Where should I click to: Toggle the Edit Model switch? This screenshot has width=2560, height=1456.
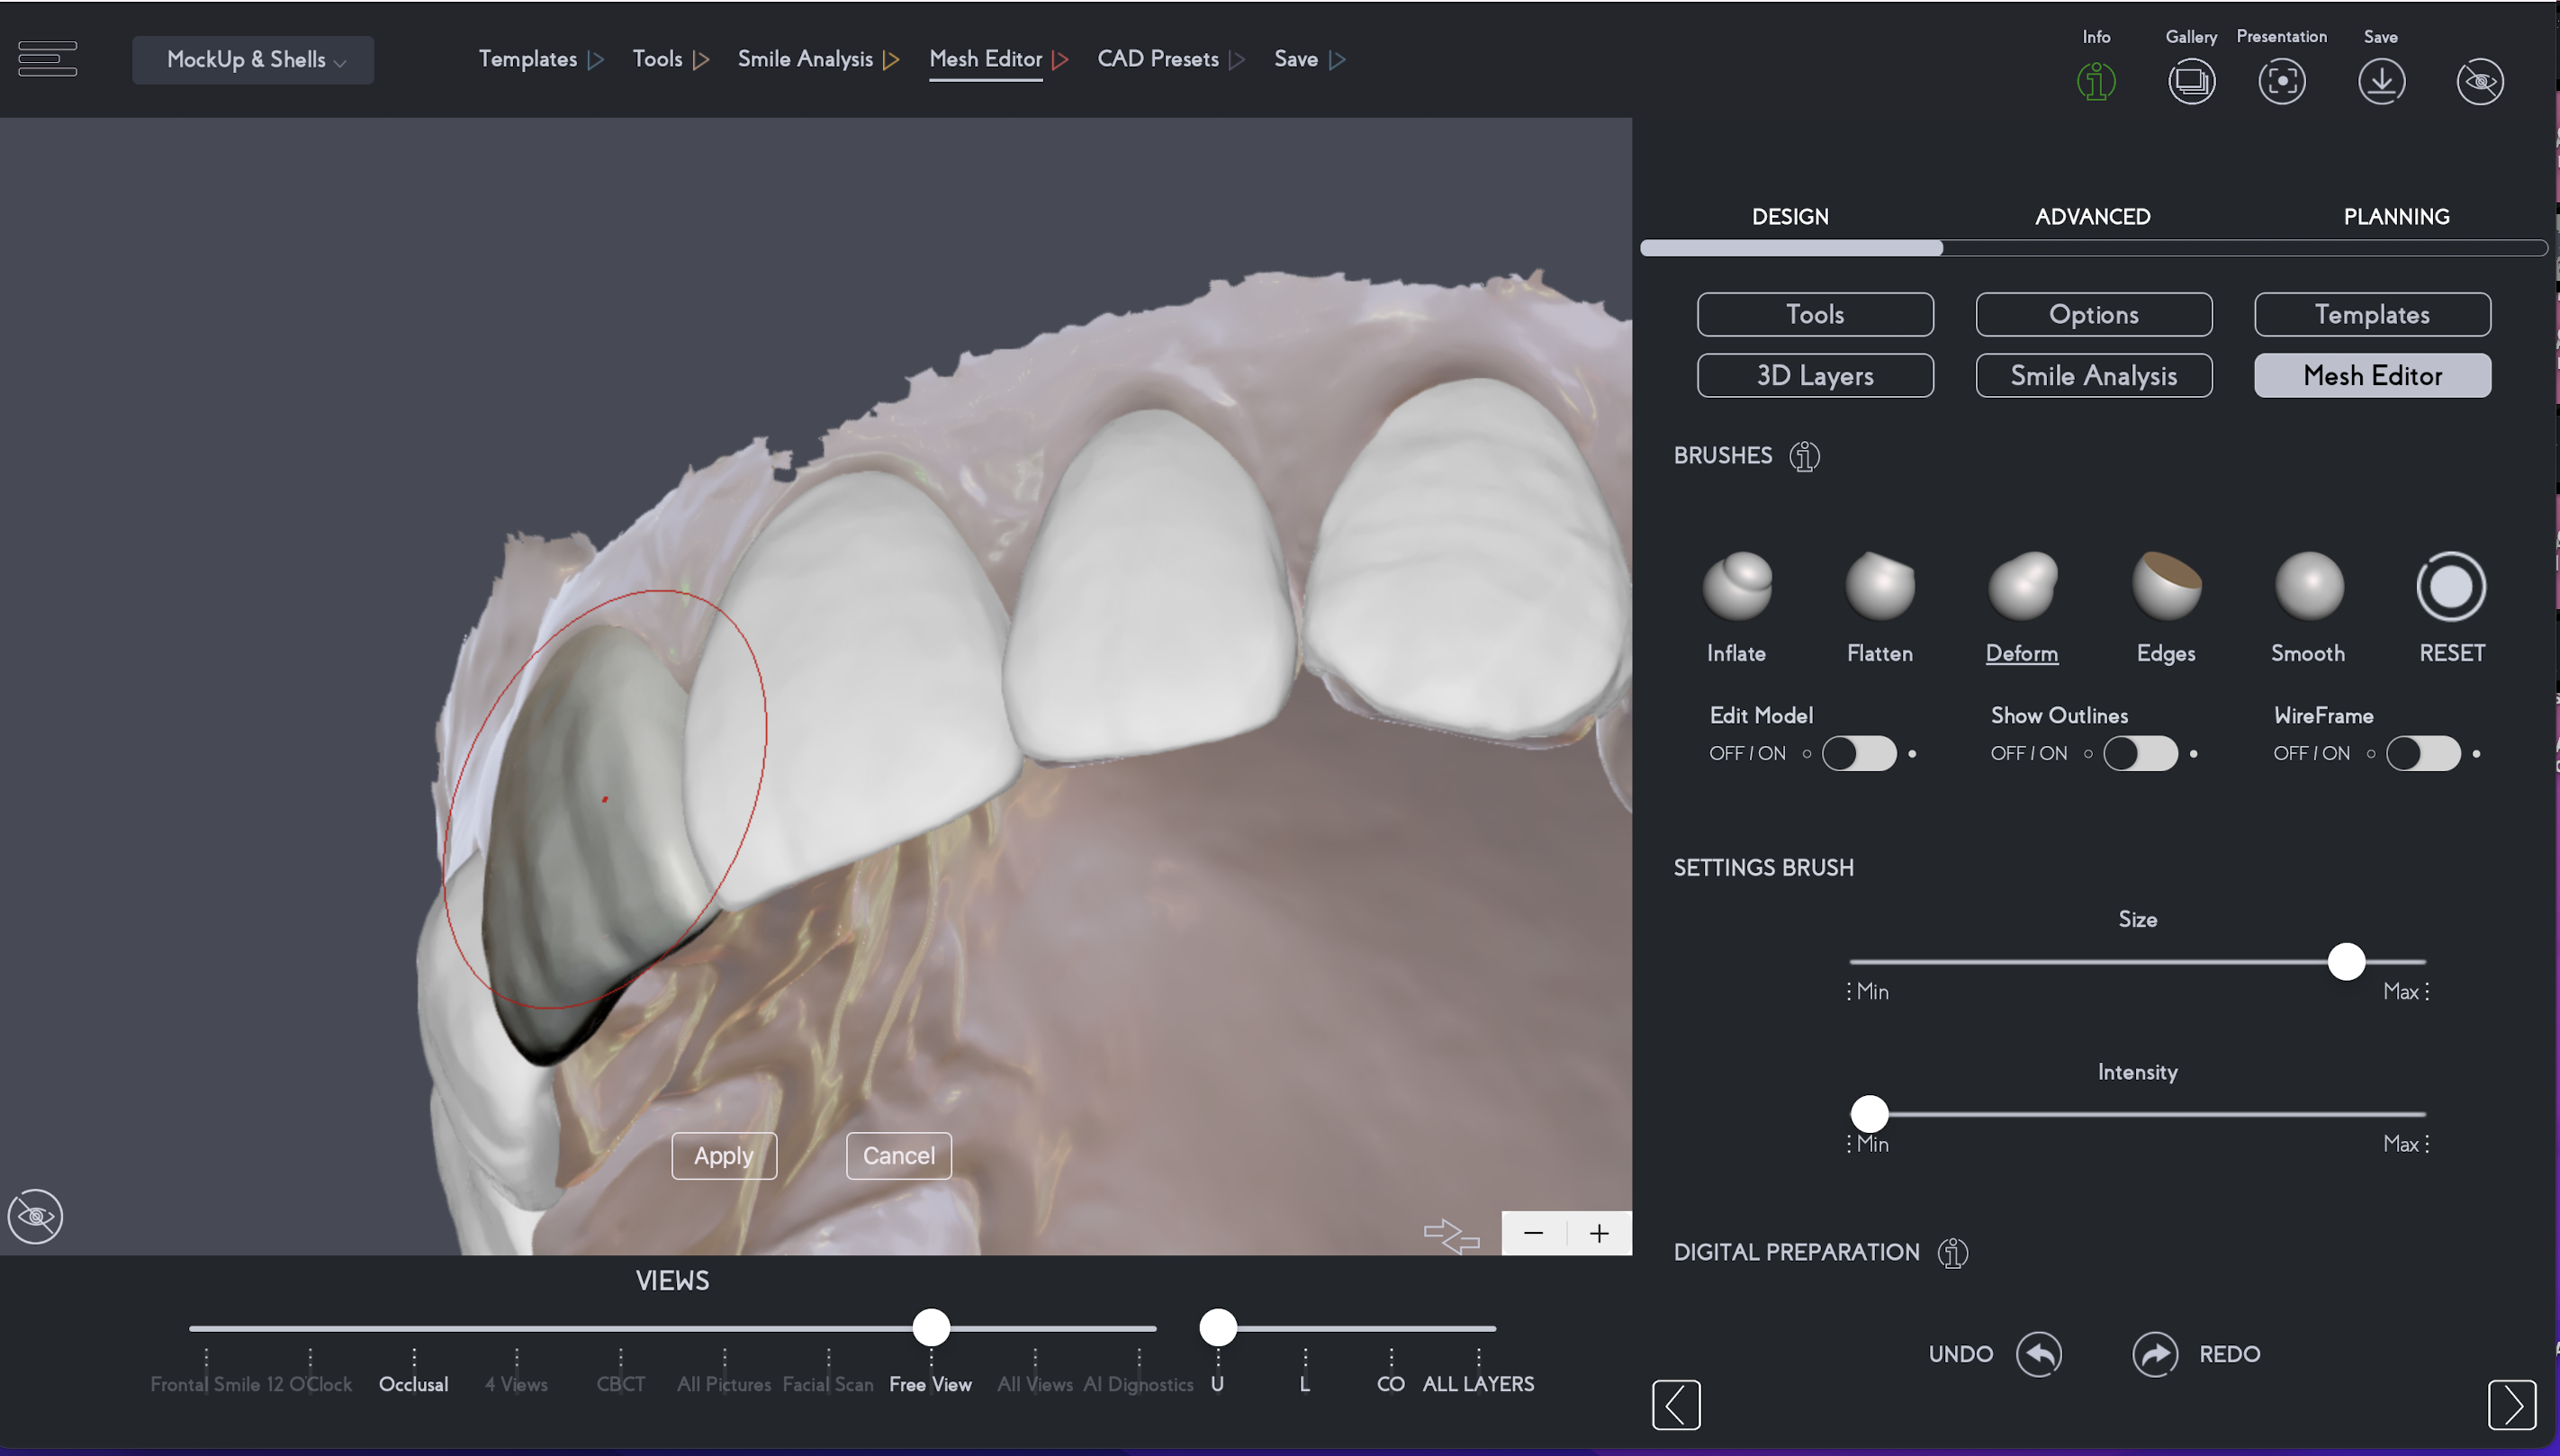pos(1859,753)
